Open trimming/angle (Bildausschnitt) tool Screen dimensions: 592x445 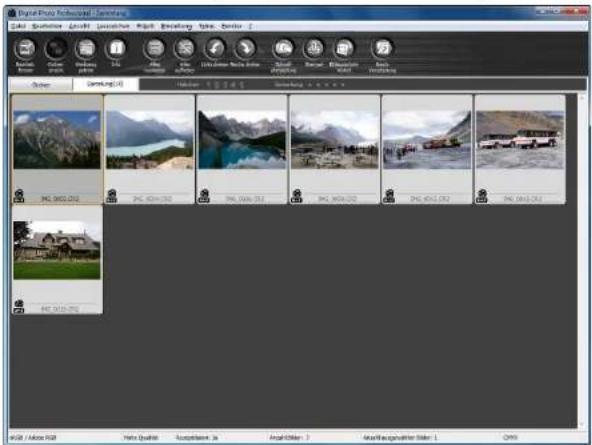coord(344,55)
